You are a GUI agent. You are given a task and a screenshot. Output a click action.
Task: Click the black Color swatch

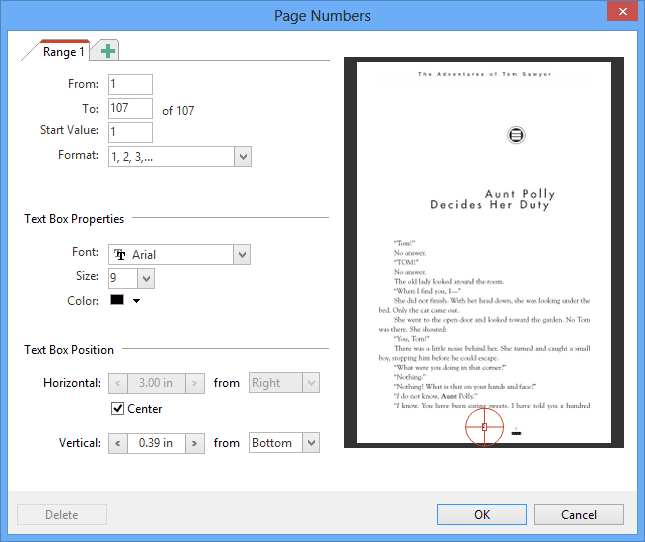pyautogui.click(x=117, y=301)
